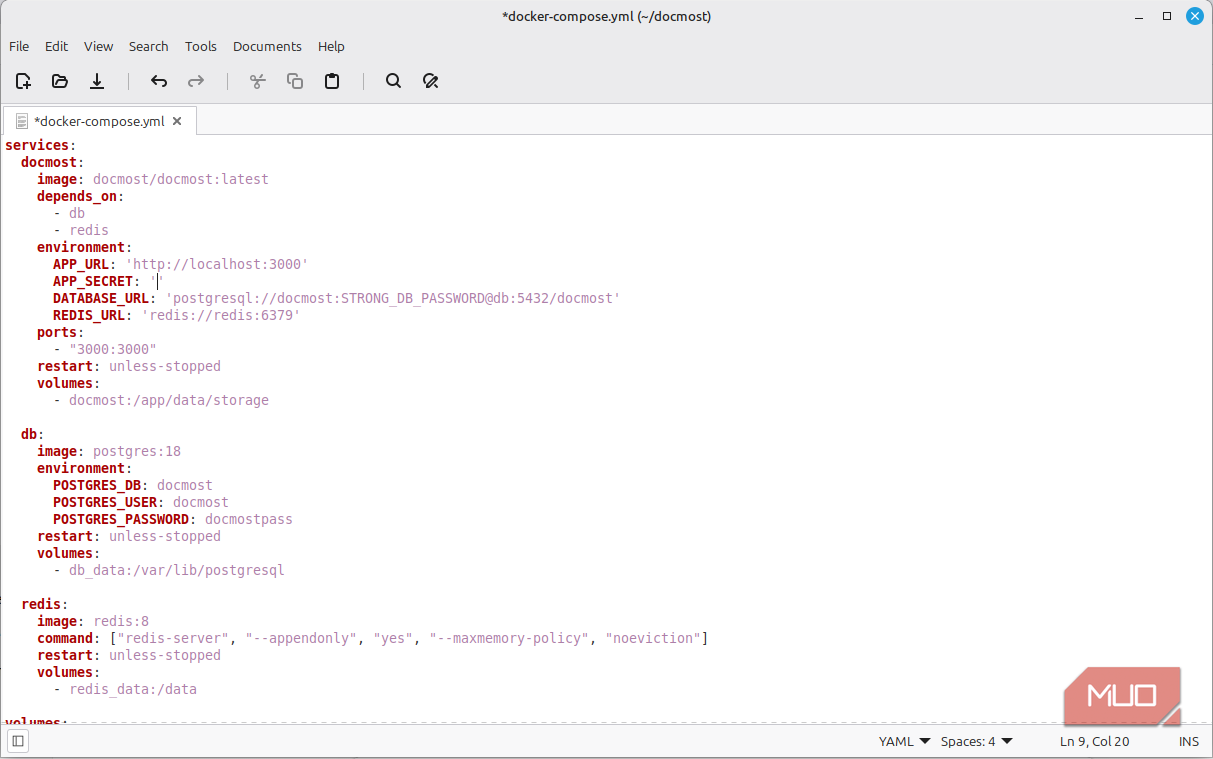
Task: Close the editor window
Action: tap(1195, 16)
